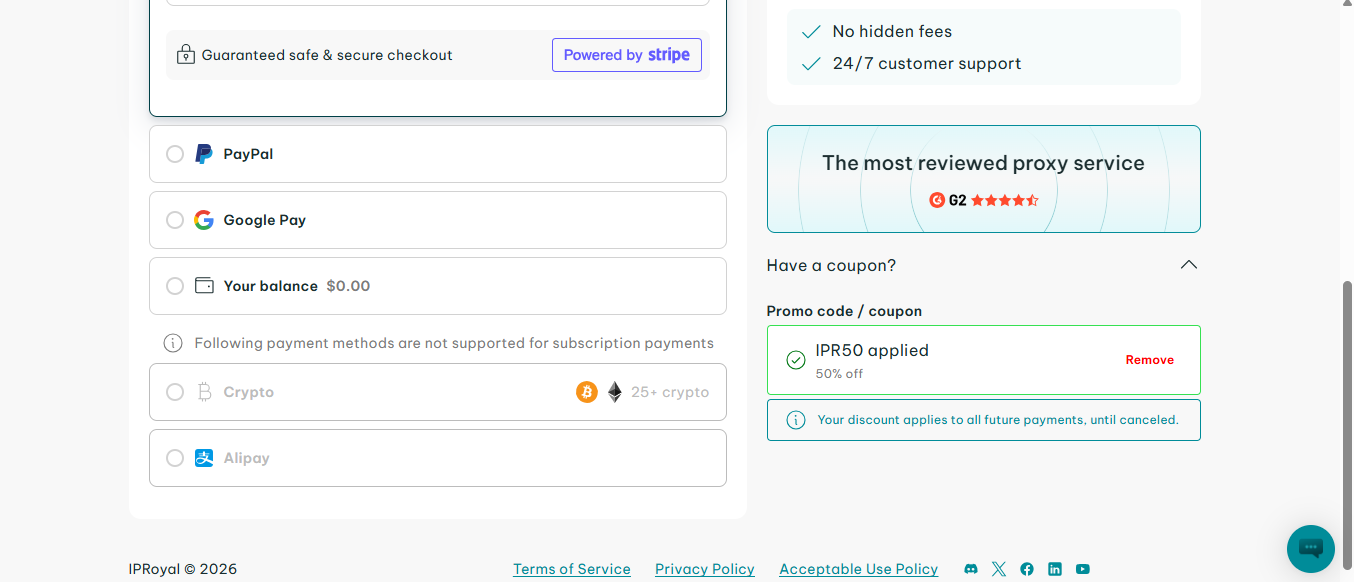
Task: Select the Google Pay radio button
Action: (x=175, y=220)
